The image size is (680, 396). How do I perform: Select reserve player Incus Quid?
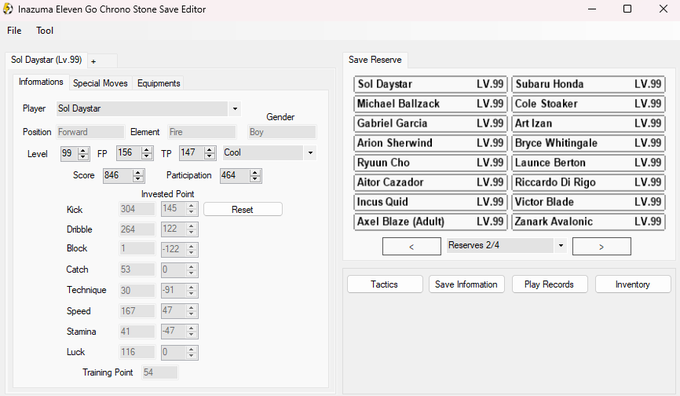tap(430, 202)
